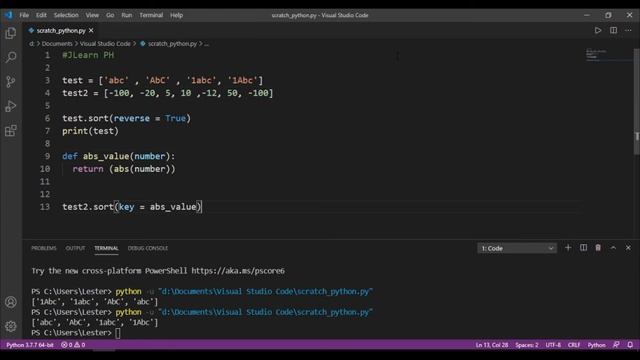The height and width of the screenshot is (360, 640).
Task: Show errors and warnings count
Action: coord(73,345)
